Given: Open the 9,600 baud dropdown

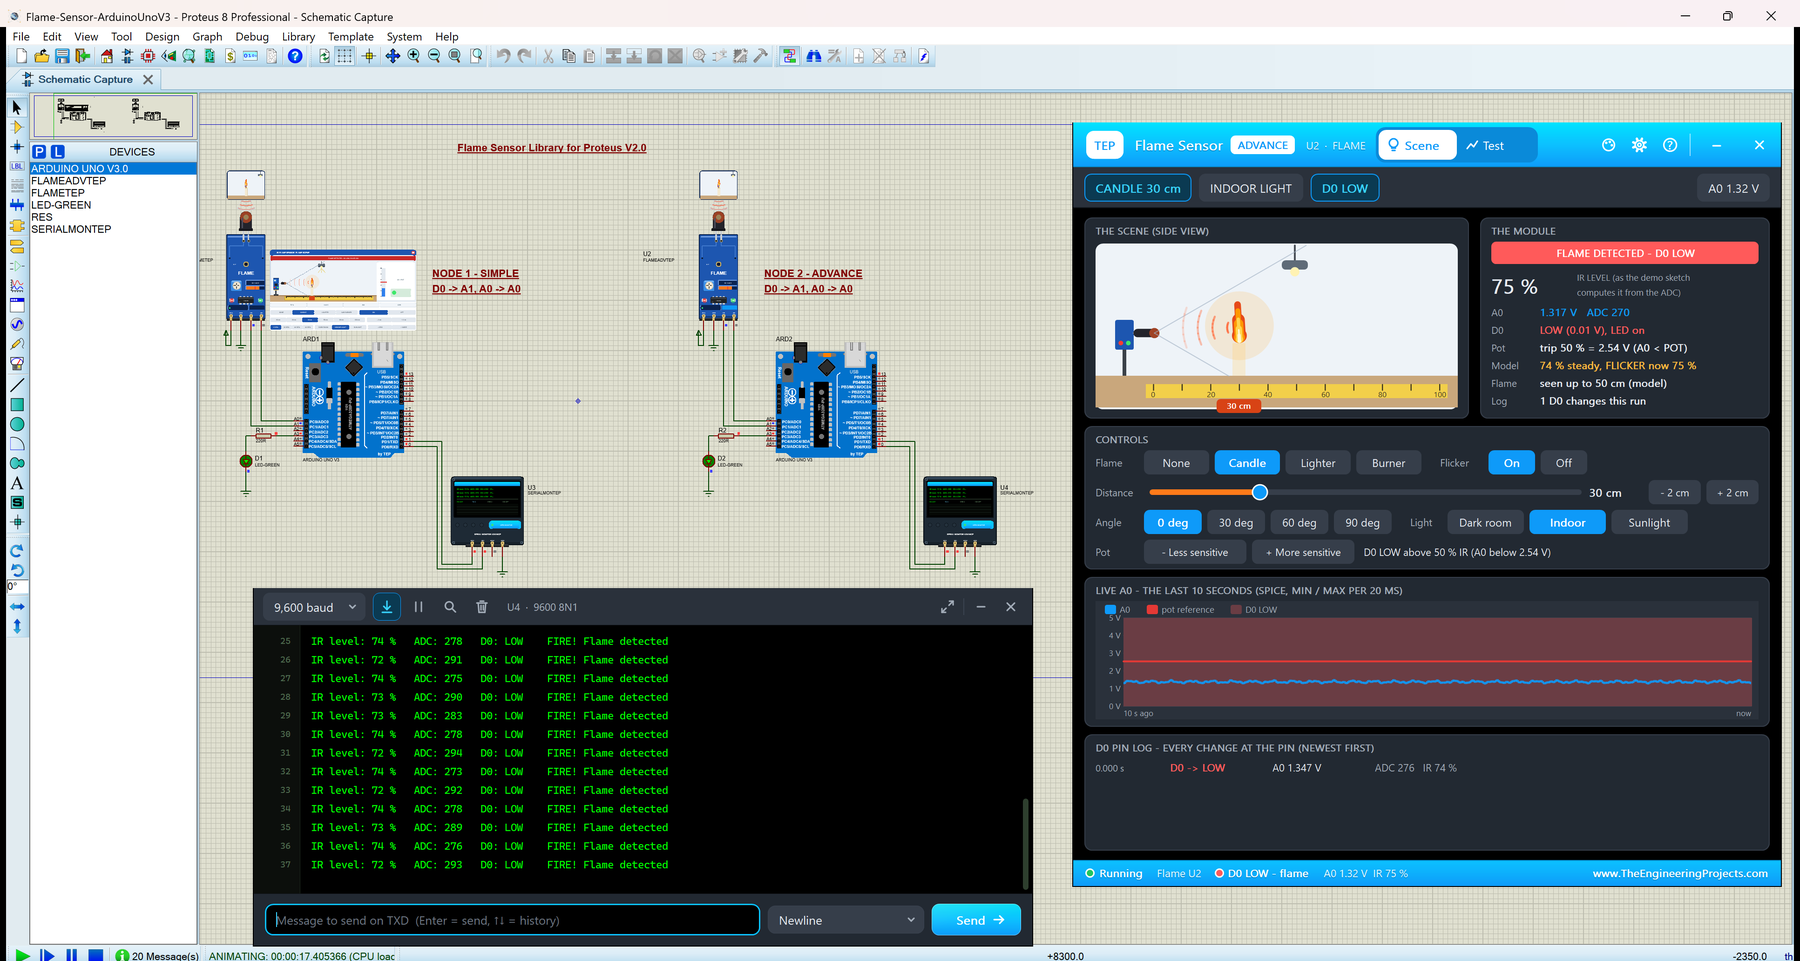Looking at the screenshot, I should [315, 607].
